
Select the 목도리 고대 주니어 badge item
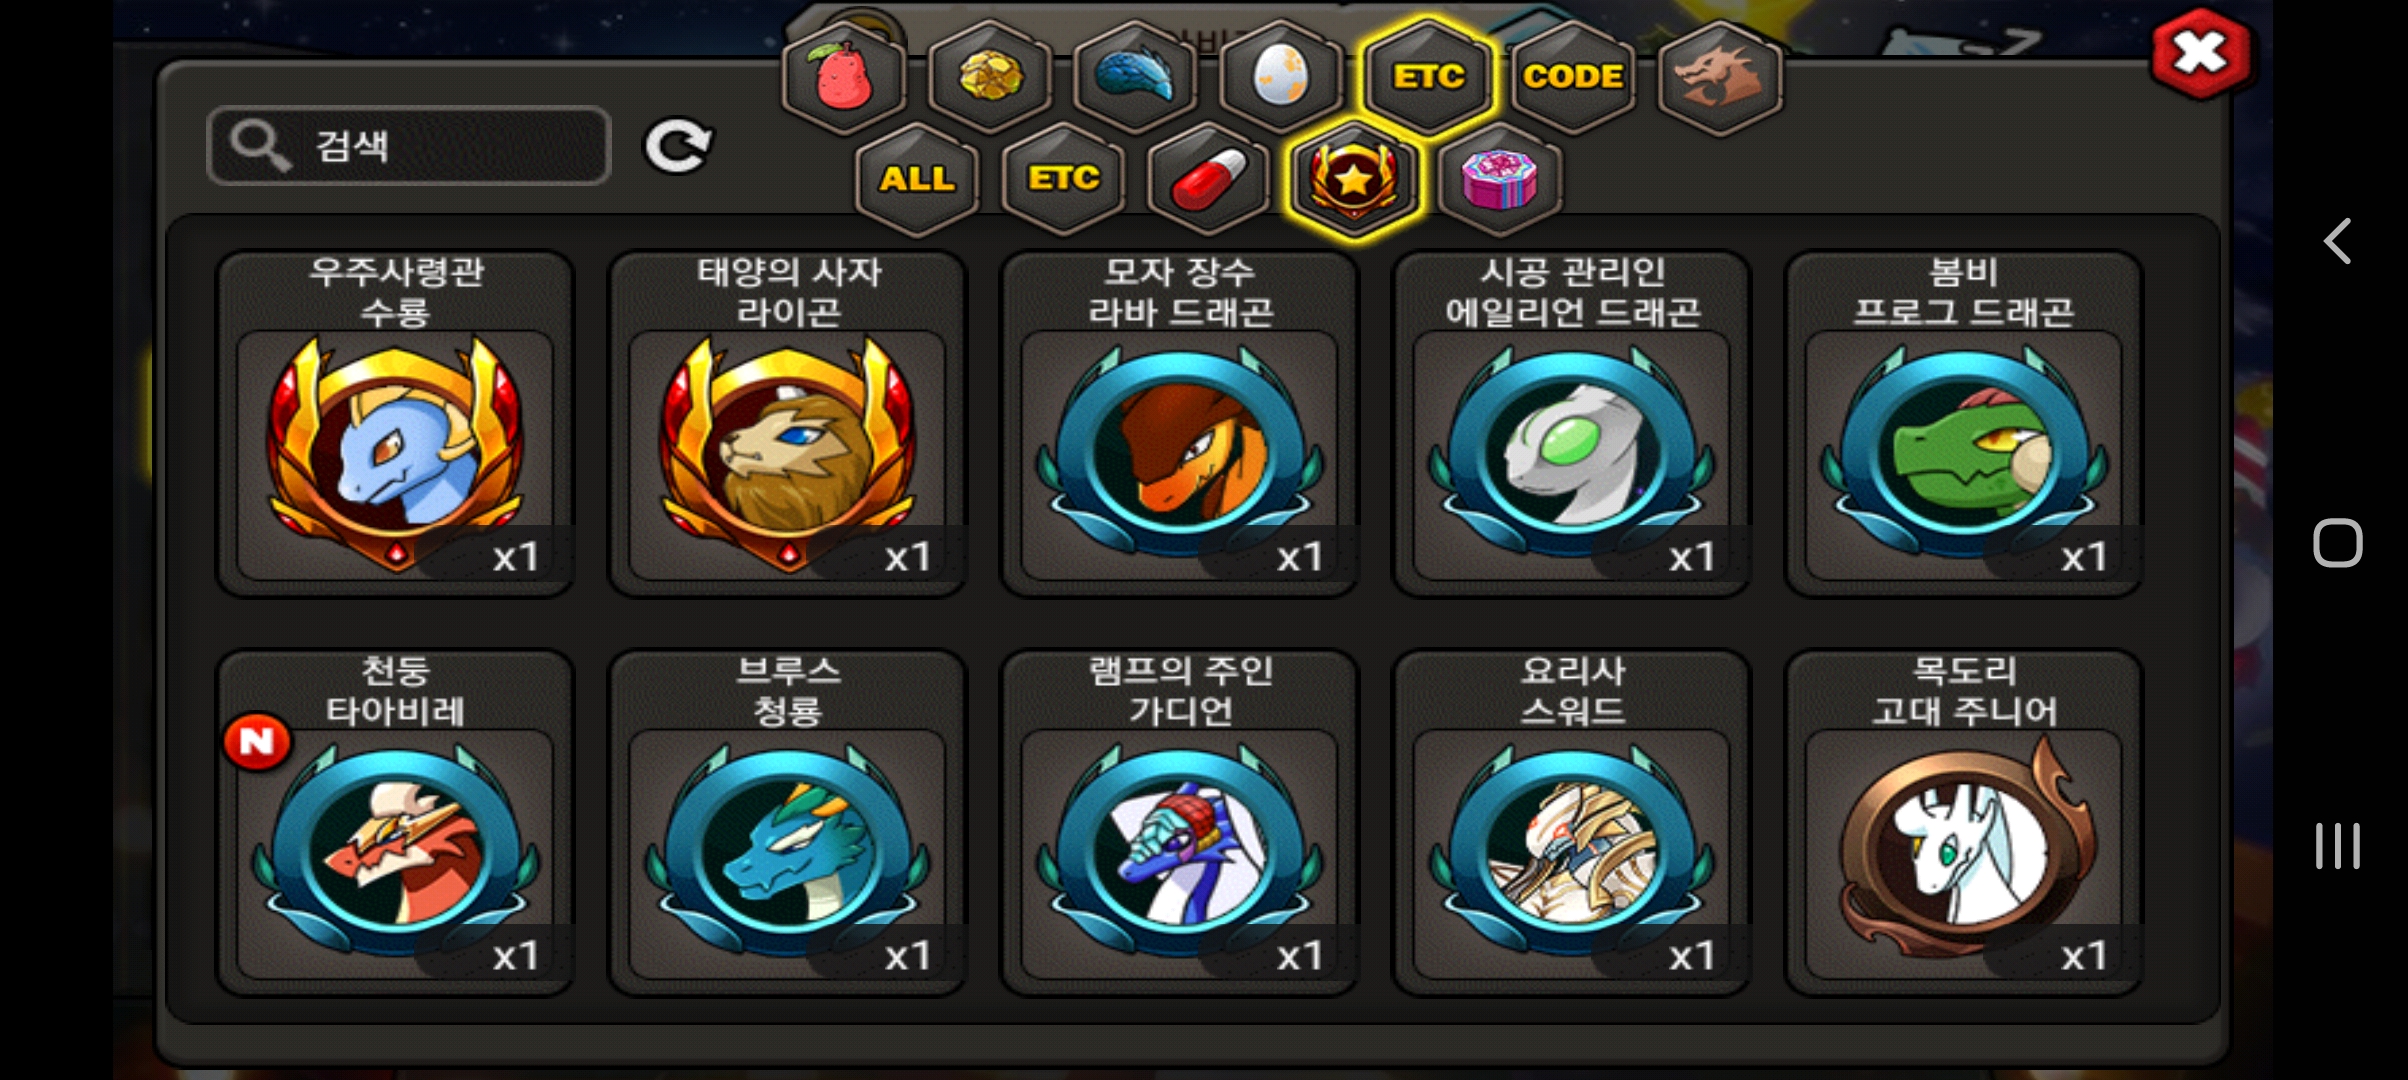(1964, 823)
